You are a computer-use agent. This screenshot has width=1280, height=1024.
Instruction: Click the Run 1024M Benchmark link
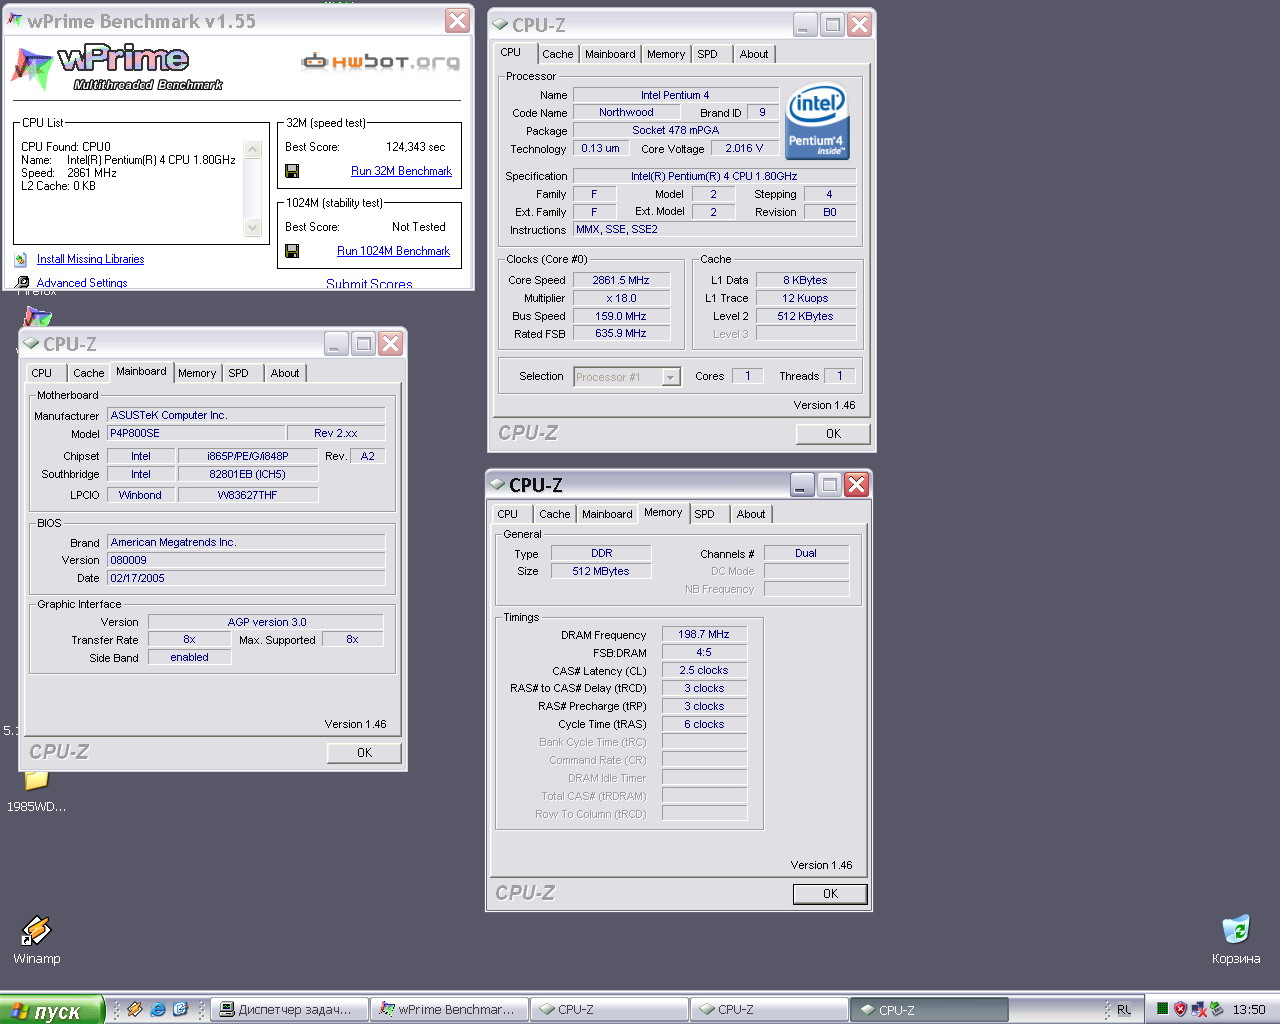click(x=393, y=251)
